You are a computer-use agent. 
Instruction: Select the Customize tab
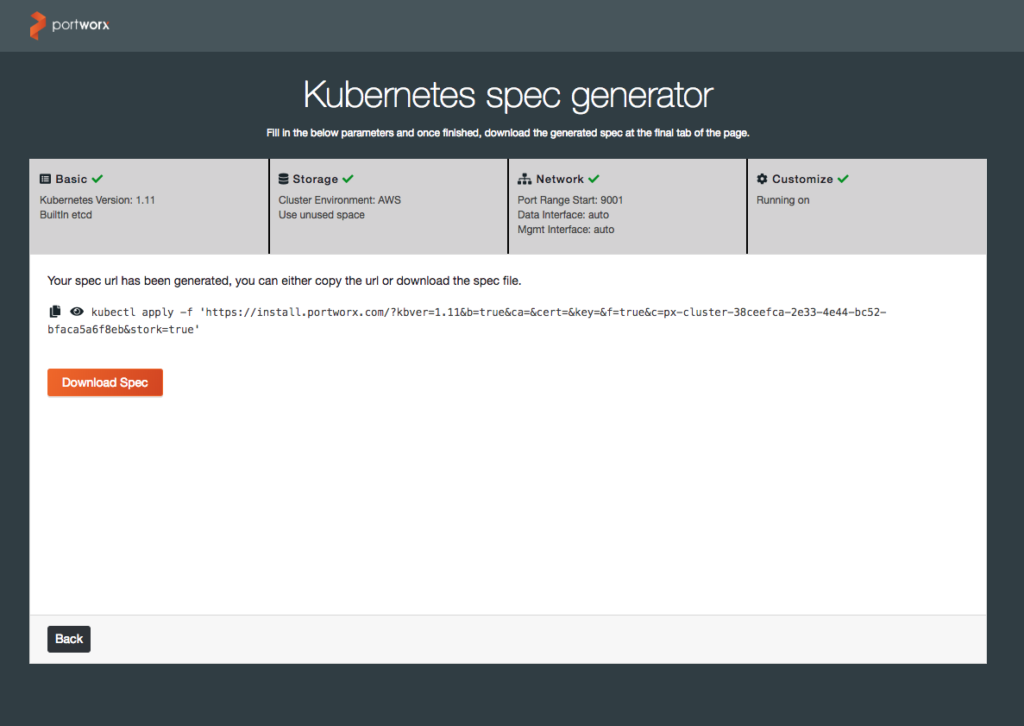point(802,179)
